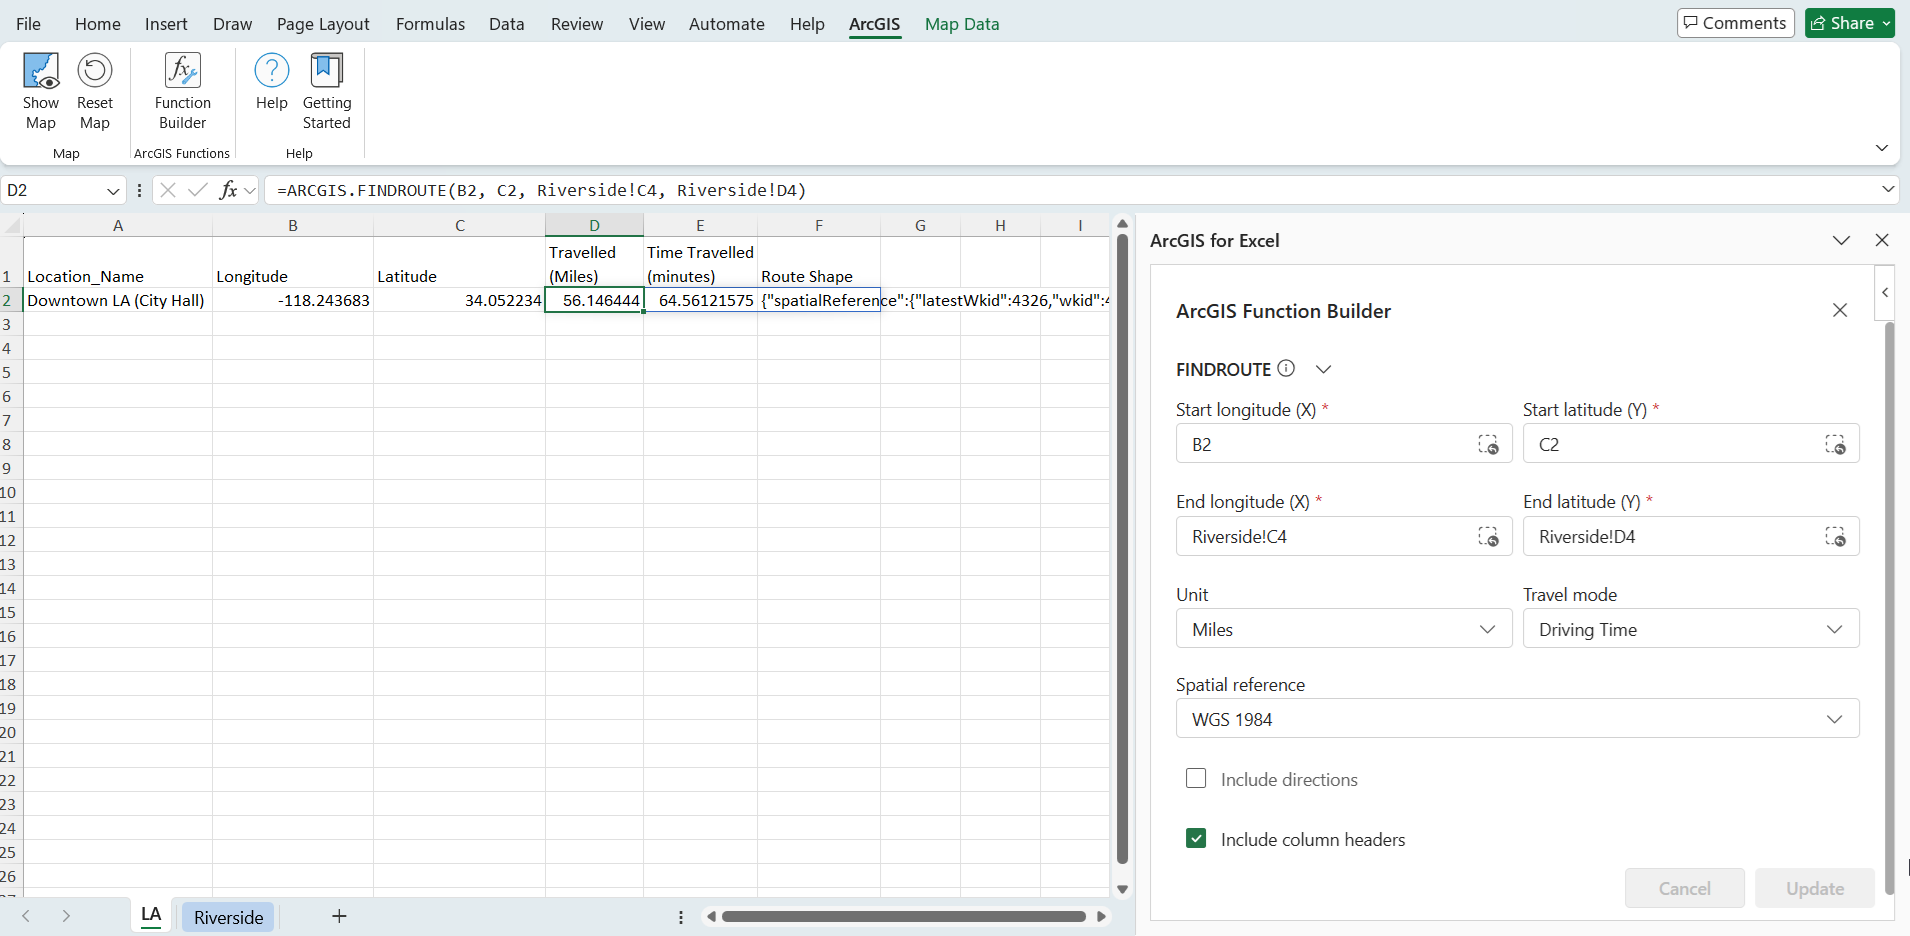The image size is (1910, 936).
Task: Select the cell containing -118.243683
Action: point(293,300)
